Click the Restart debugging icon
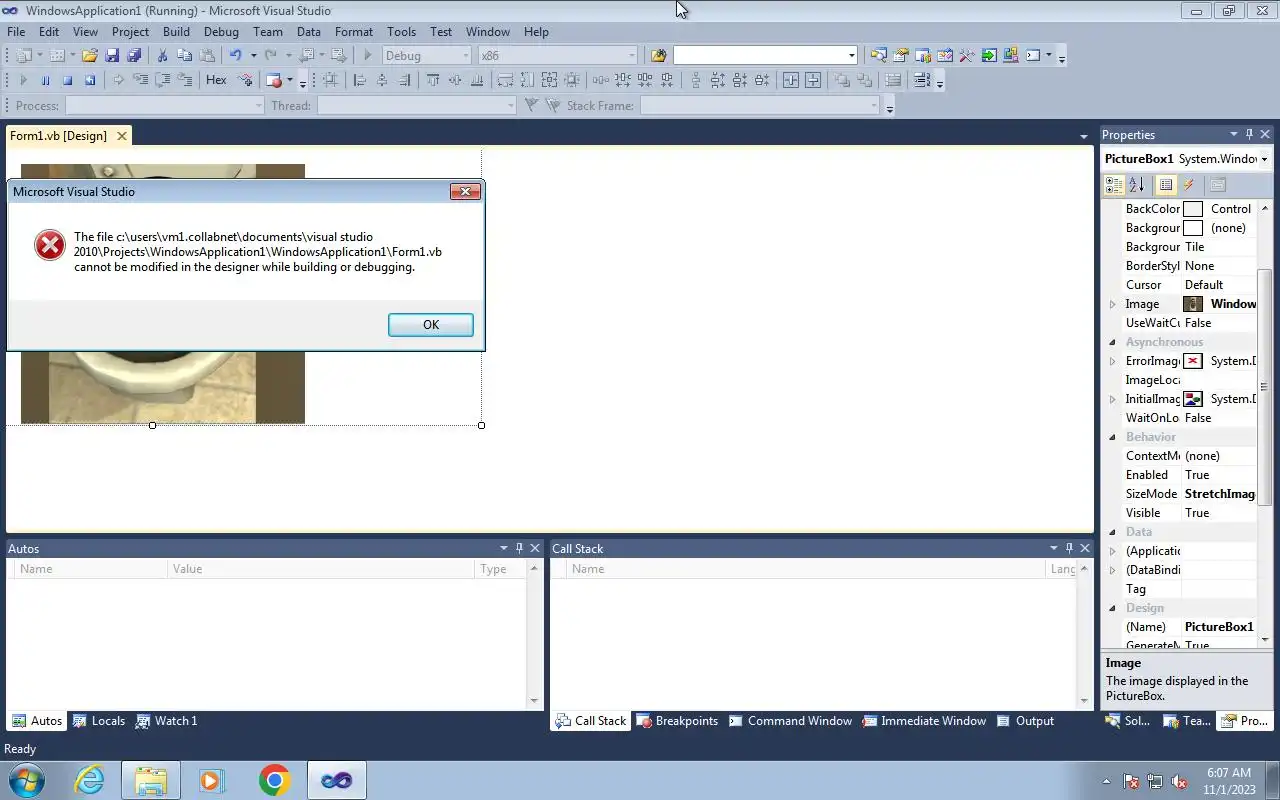The image size is (1280, 800). (90, 80)
